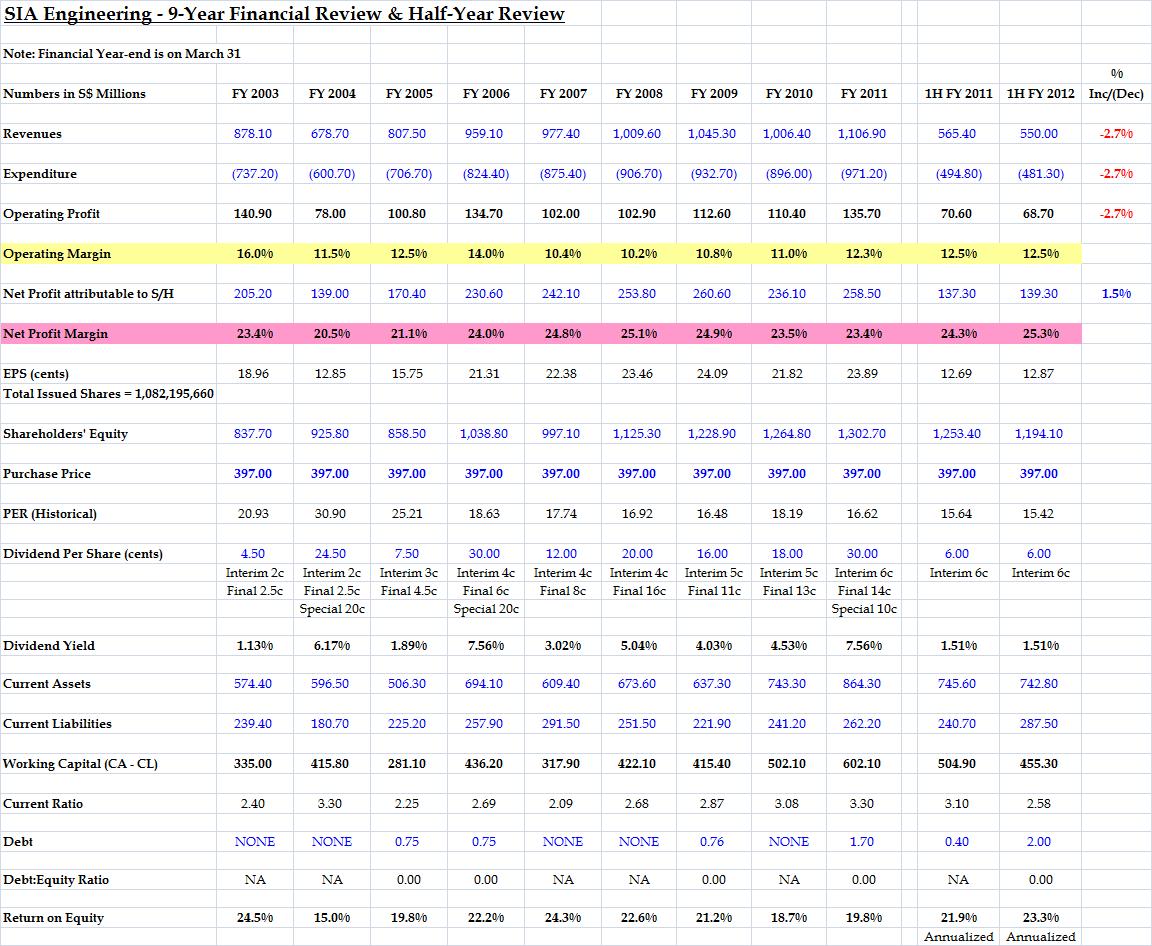Select Shareholders' Equity value 837.70
This screenshot has width=1152, height=946.
(253, 433)
